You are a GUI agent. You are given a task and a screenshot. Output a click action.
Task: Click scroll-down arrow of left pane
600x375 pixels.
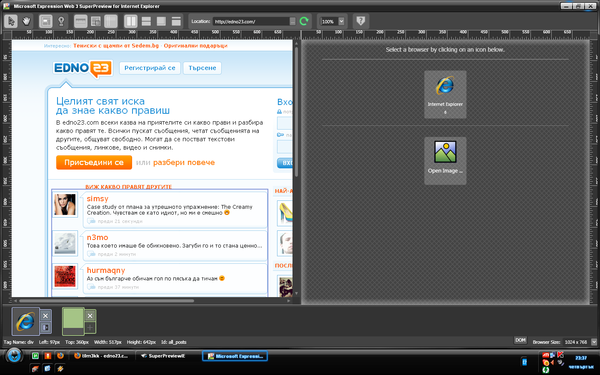point(297,293)
